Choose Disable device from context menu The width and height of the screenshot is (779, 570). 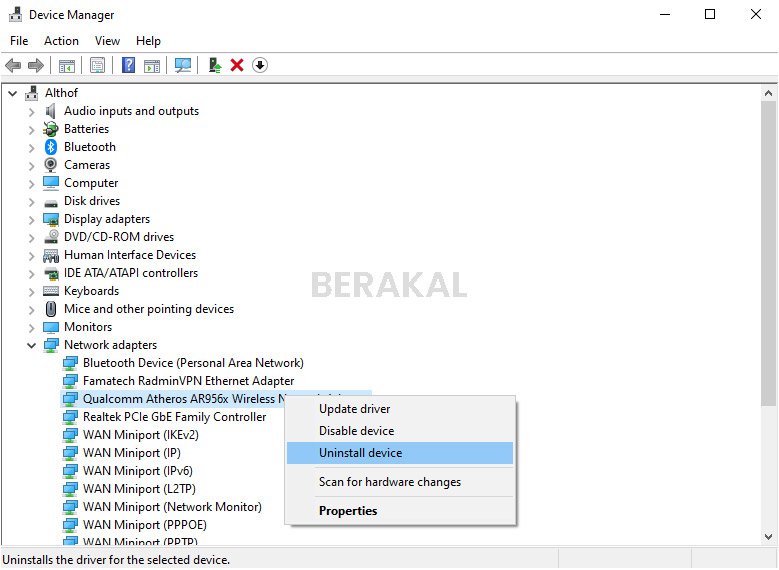click(x=400, y=431)
